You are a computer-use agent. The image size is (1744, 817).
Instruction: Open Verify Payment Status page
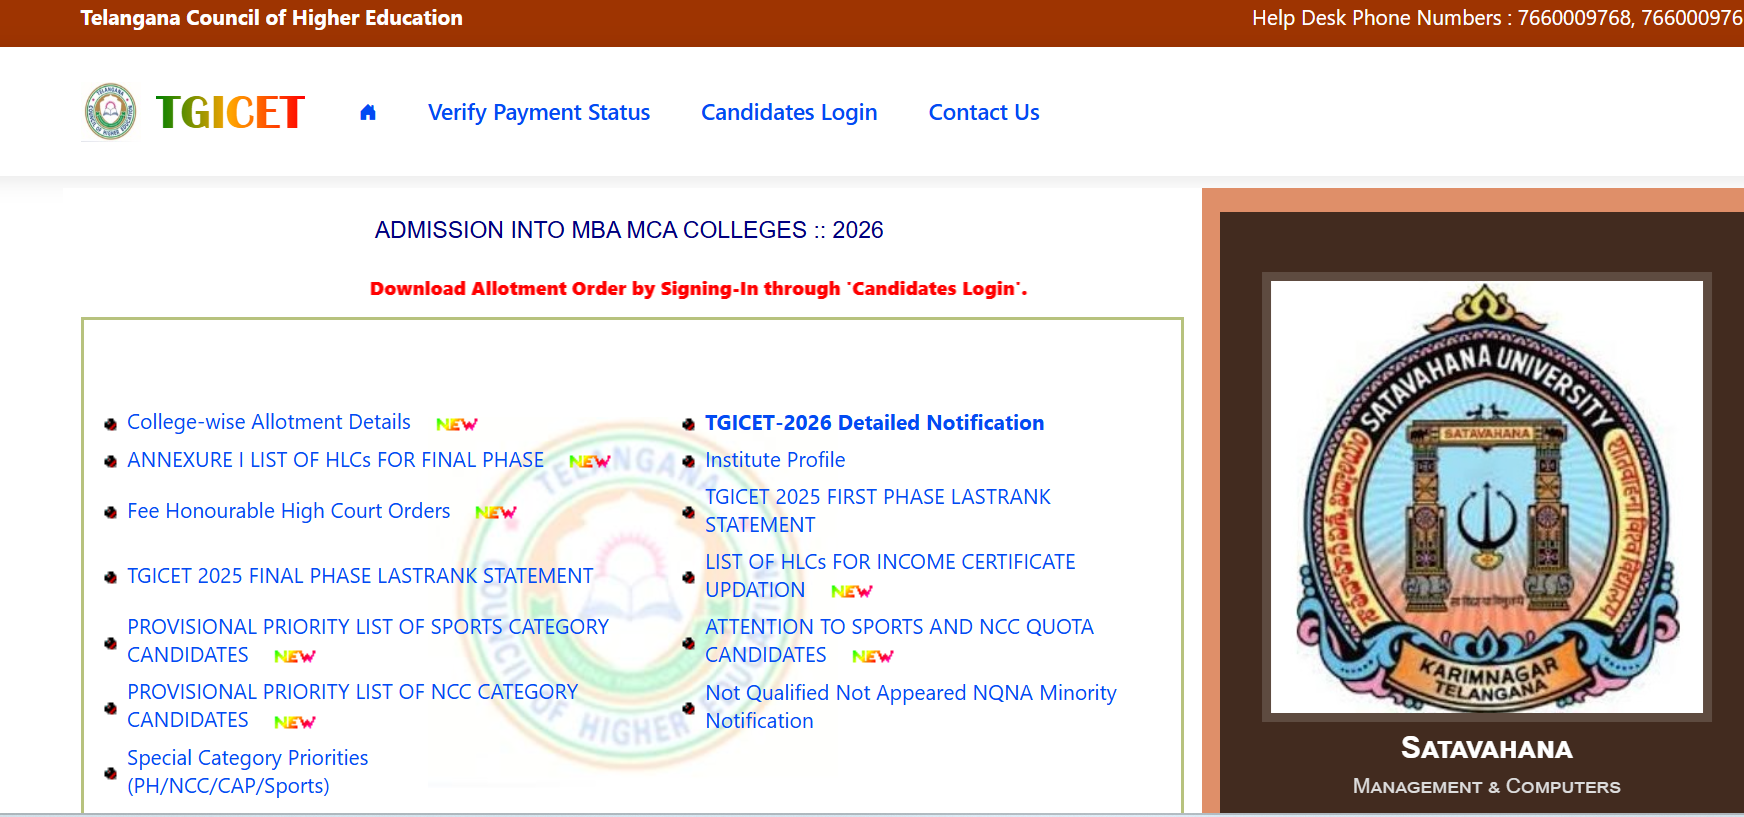point(539,112)
